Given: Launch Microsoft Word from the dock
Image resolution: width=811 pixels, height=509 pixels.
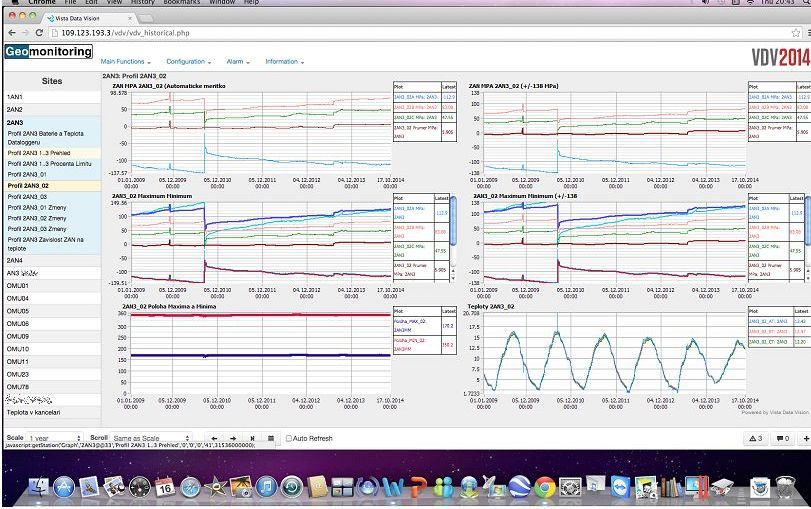Looking at the screenshot, I should 393,487.
